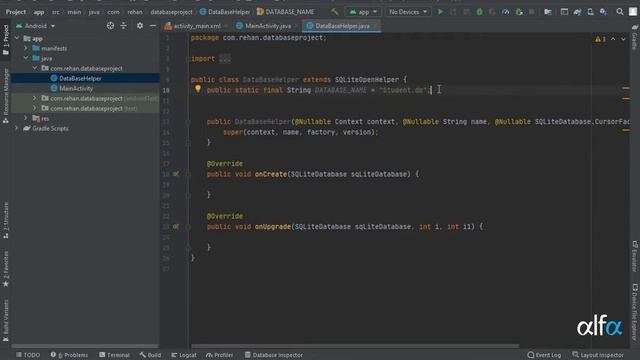
Task: Expand the res folder
Action: pyautogui.click(x=26, y=118)
